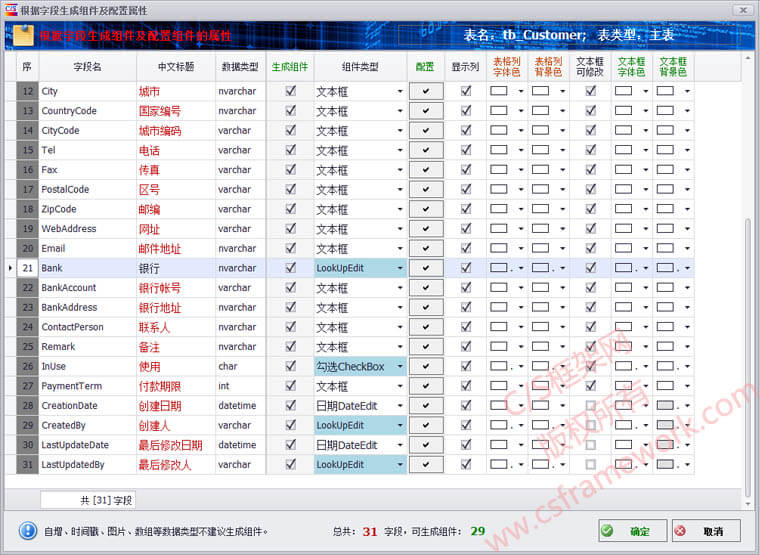Open the 勾选CheckBox component type dropdown for InUse
The image size is (760, 555).
tap(400, 366)
